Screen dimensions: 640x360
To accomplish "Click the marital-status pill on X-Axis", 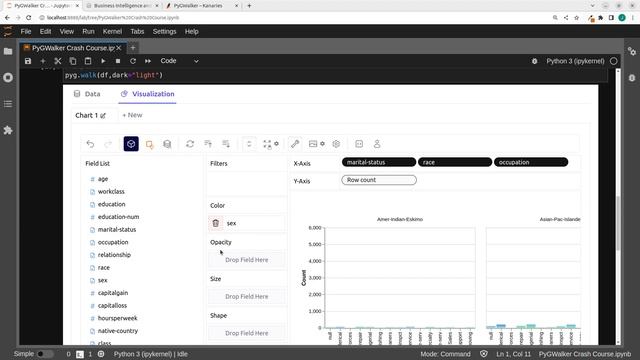I will pyautogui.click(x=379, y=162).
